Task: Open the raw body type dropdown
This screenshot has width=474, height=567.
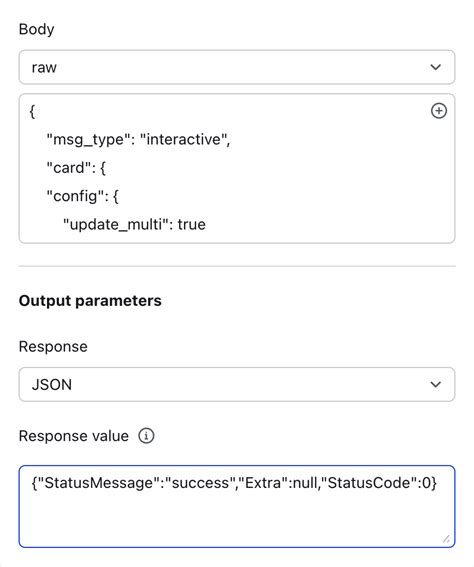Action: 237,67
